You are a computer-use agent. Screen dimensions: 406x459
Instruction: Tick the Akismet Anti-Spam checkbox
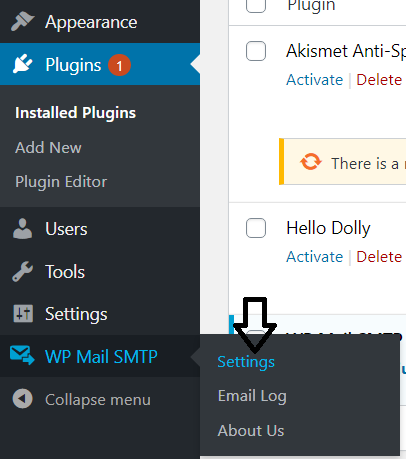point(256,51)
